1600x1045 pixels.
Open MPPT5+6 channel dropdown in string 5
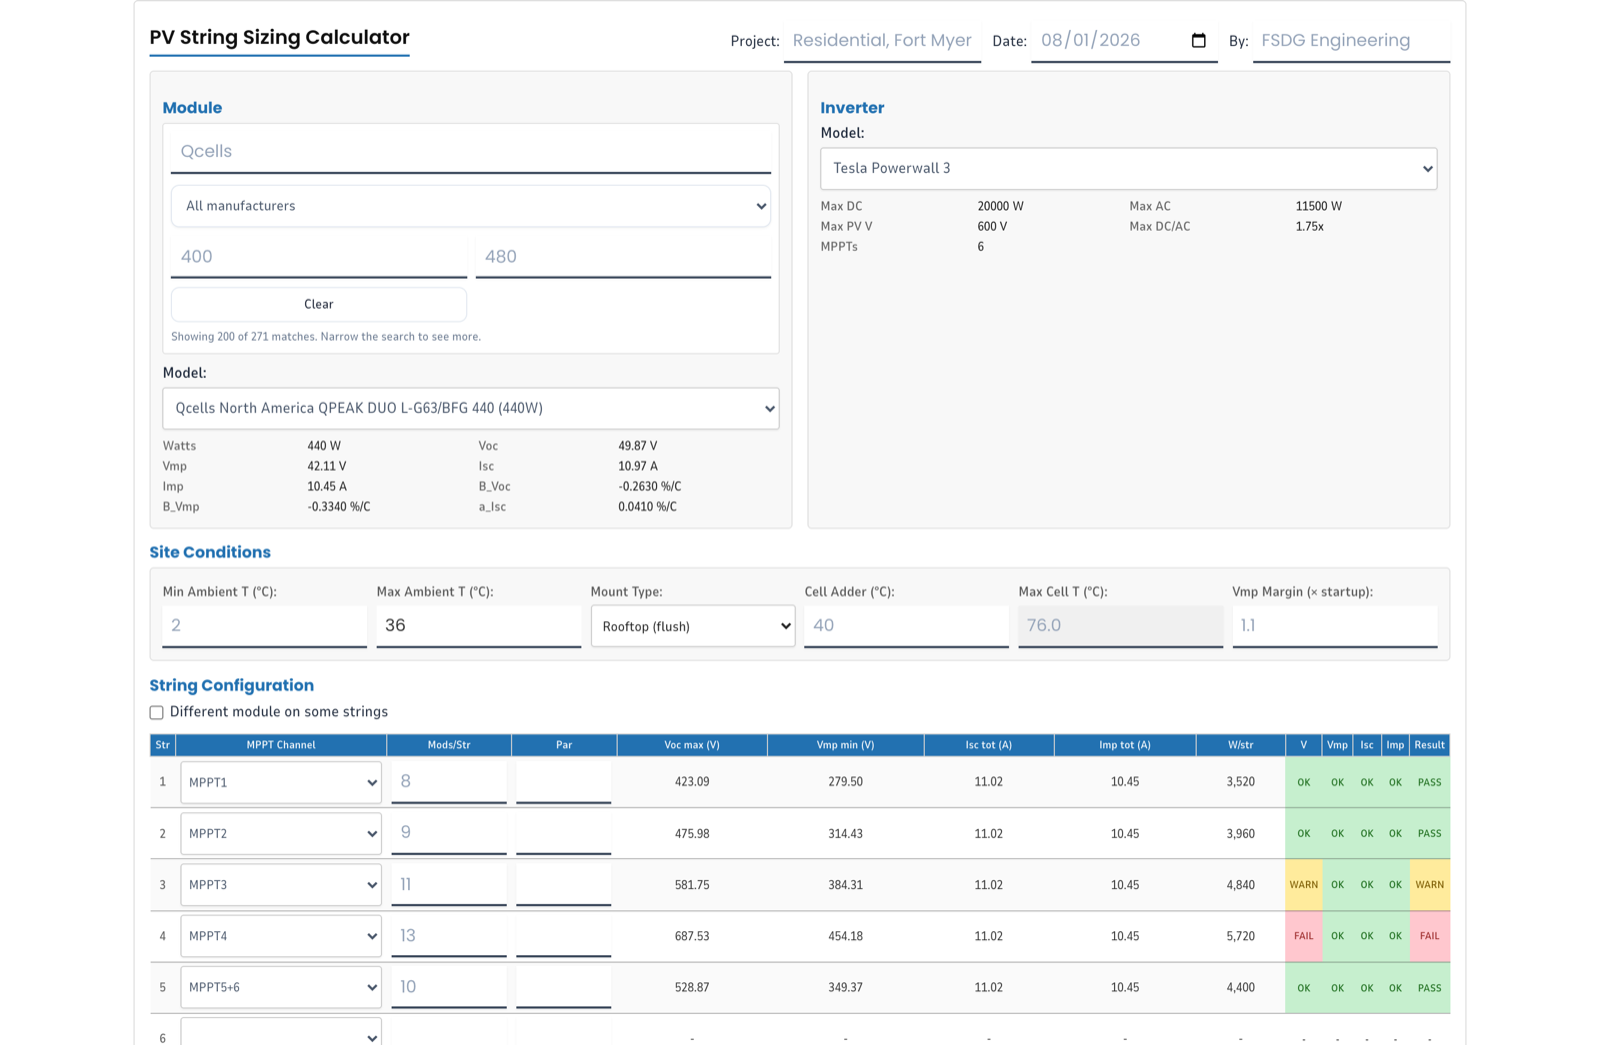[281, 987]
